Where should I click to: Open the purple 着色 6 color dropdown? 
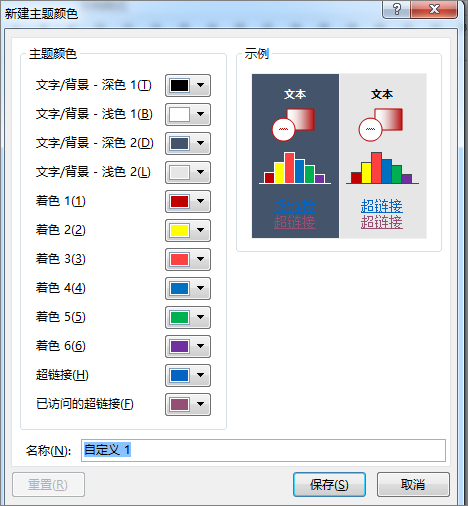coord(188,346)
